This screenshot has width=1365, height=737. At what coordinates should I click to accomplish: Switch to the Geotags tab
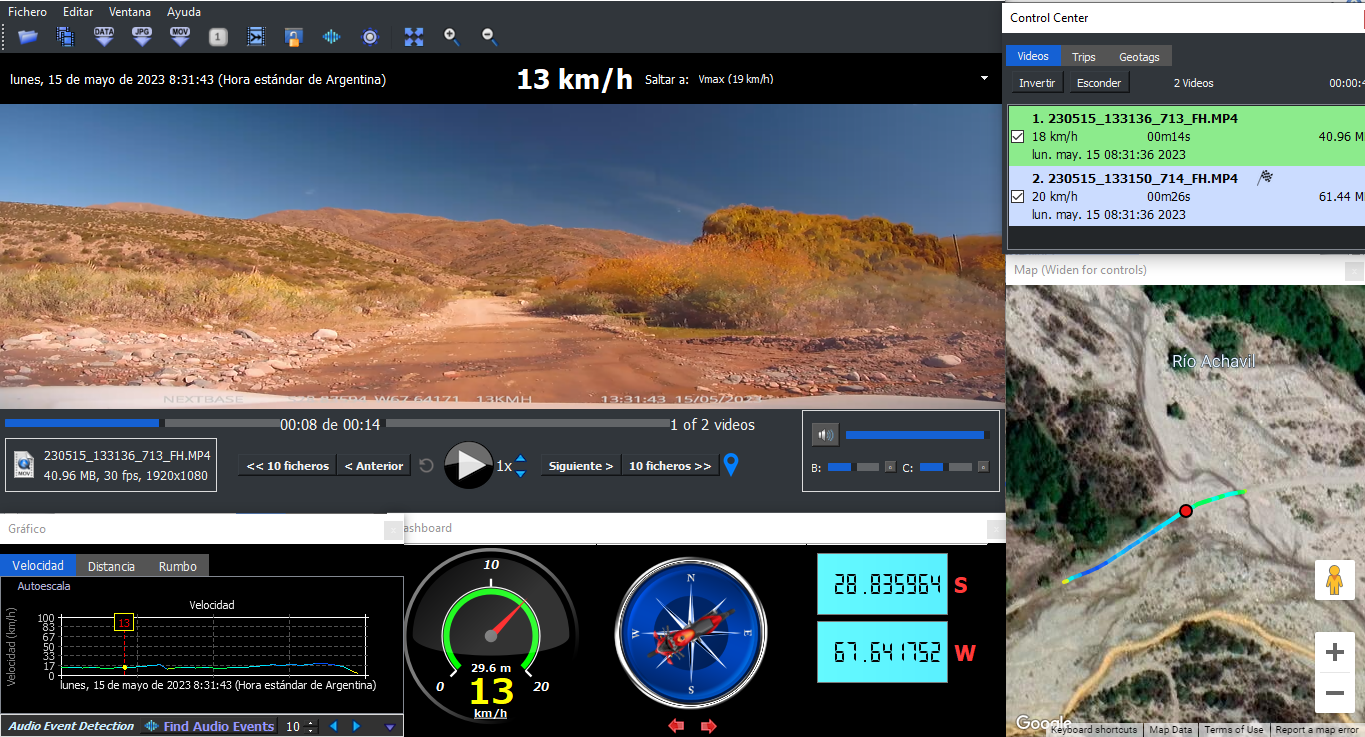(1139, 57)
